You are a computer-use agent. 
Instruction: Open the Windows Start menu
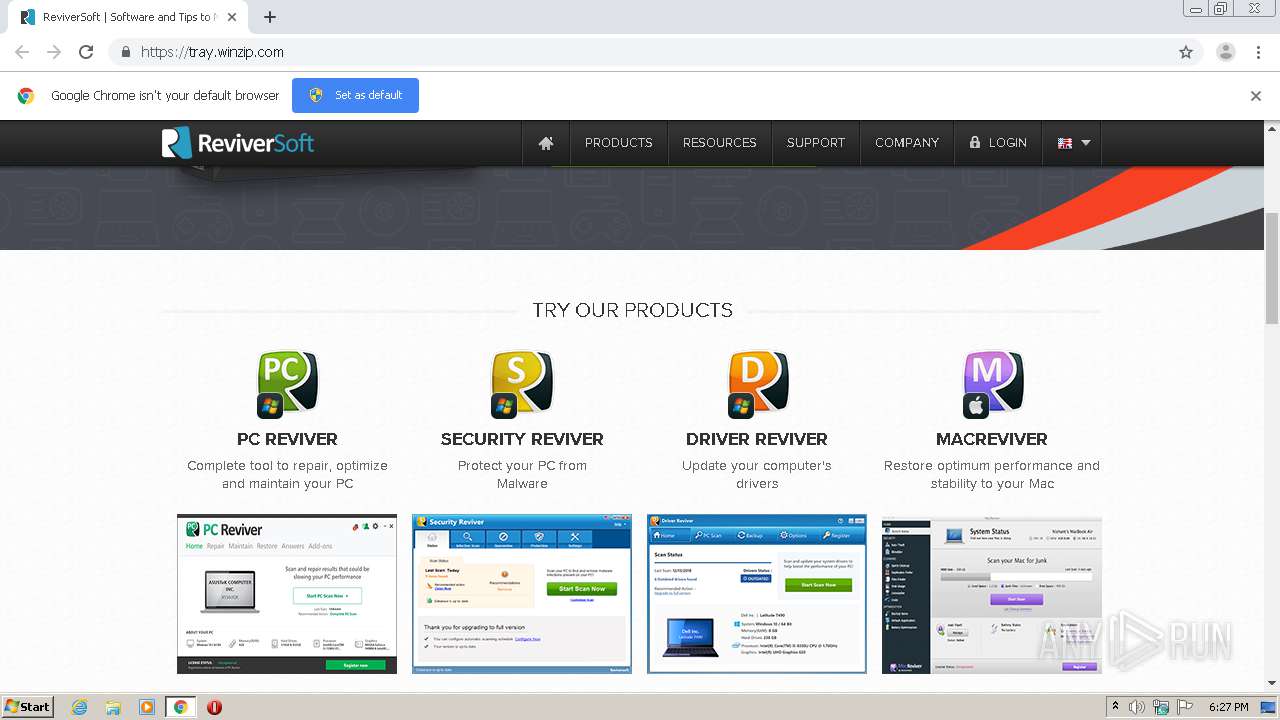28,707
